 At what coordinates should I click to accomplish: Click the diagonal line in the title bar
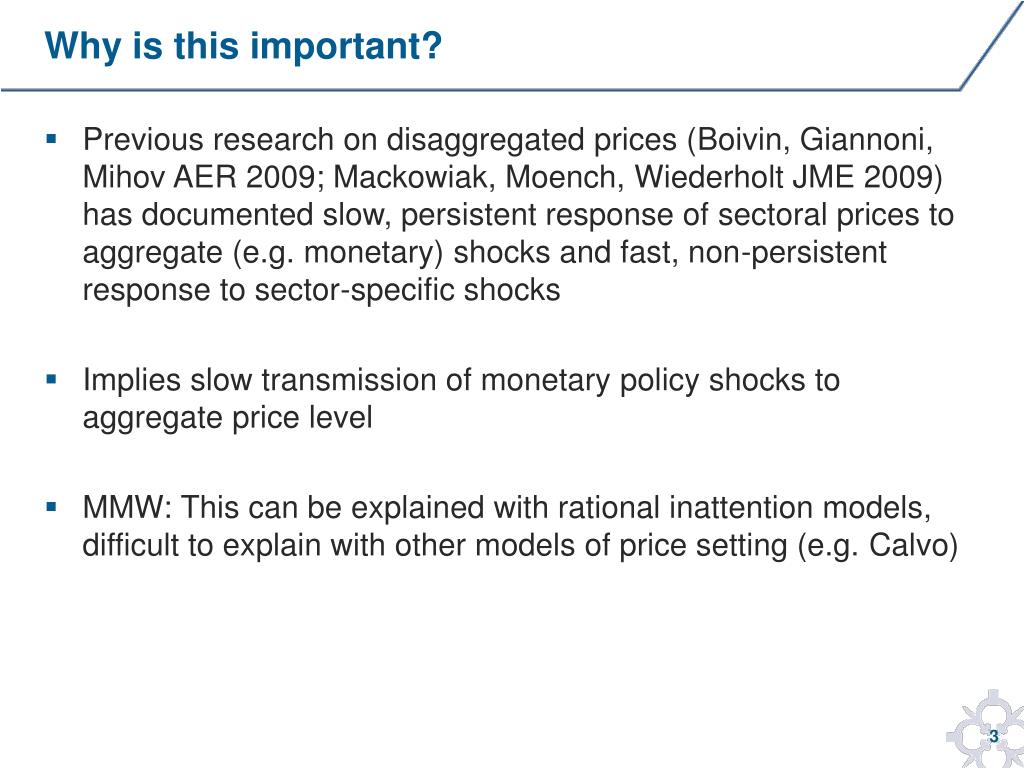coord(991,46)
